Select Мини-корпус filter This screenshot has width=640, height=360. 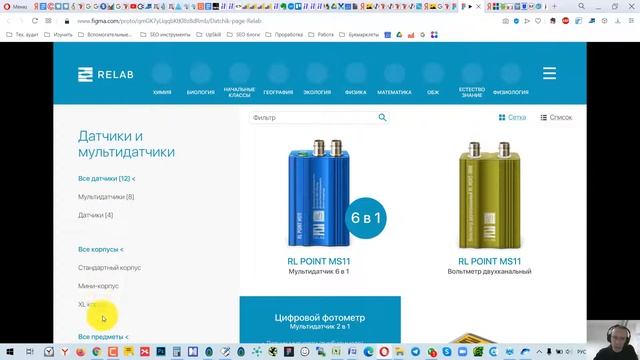(98, 286)
